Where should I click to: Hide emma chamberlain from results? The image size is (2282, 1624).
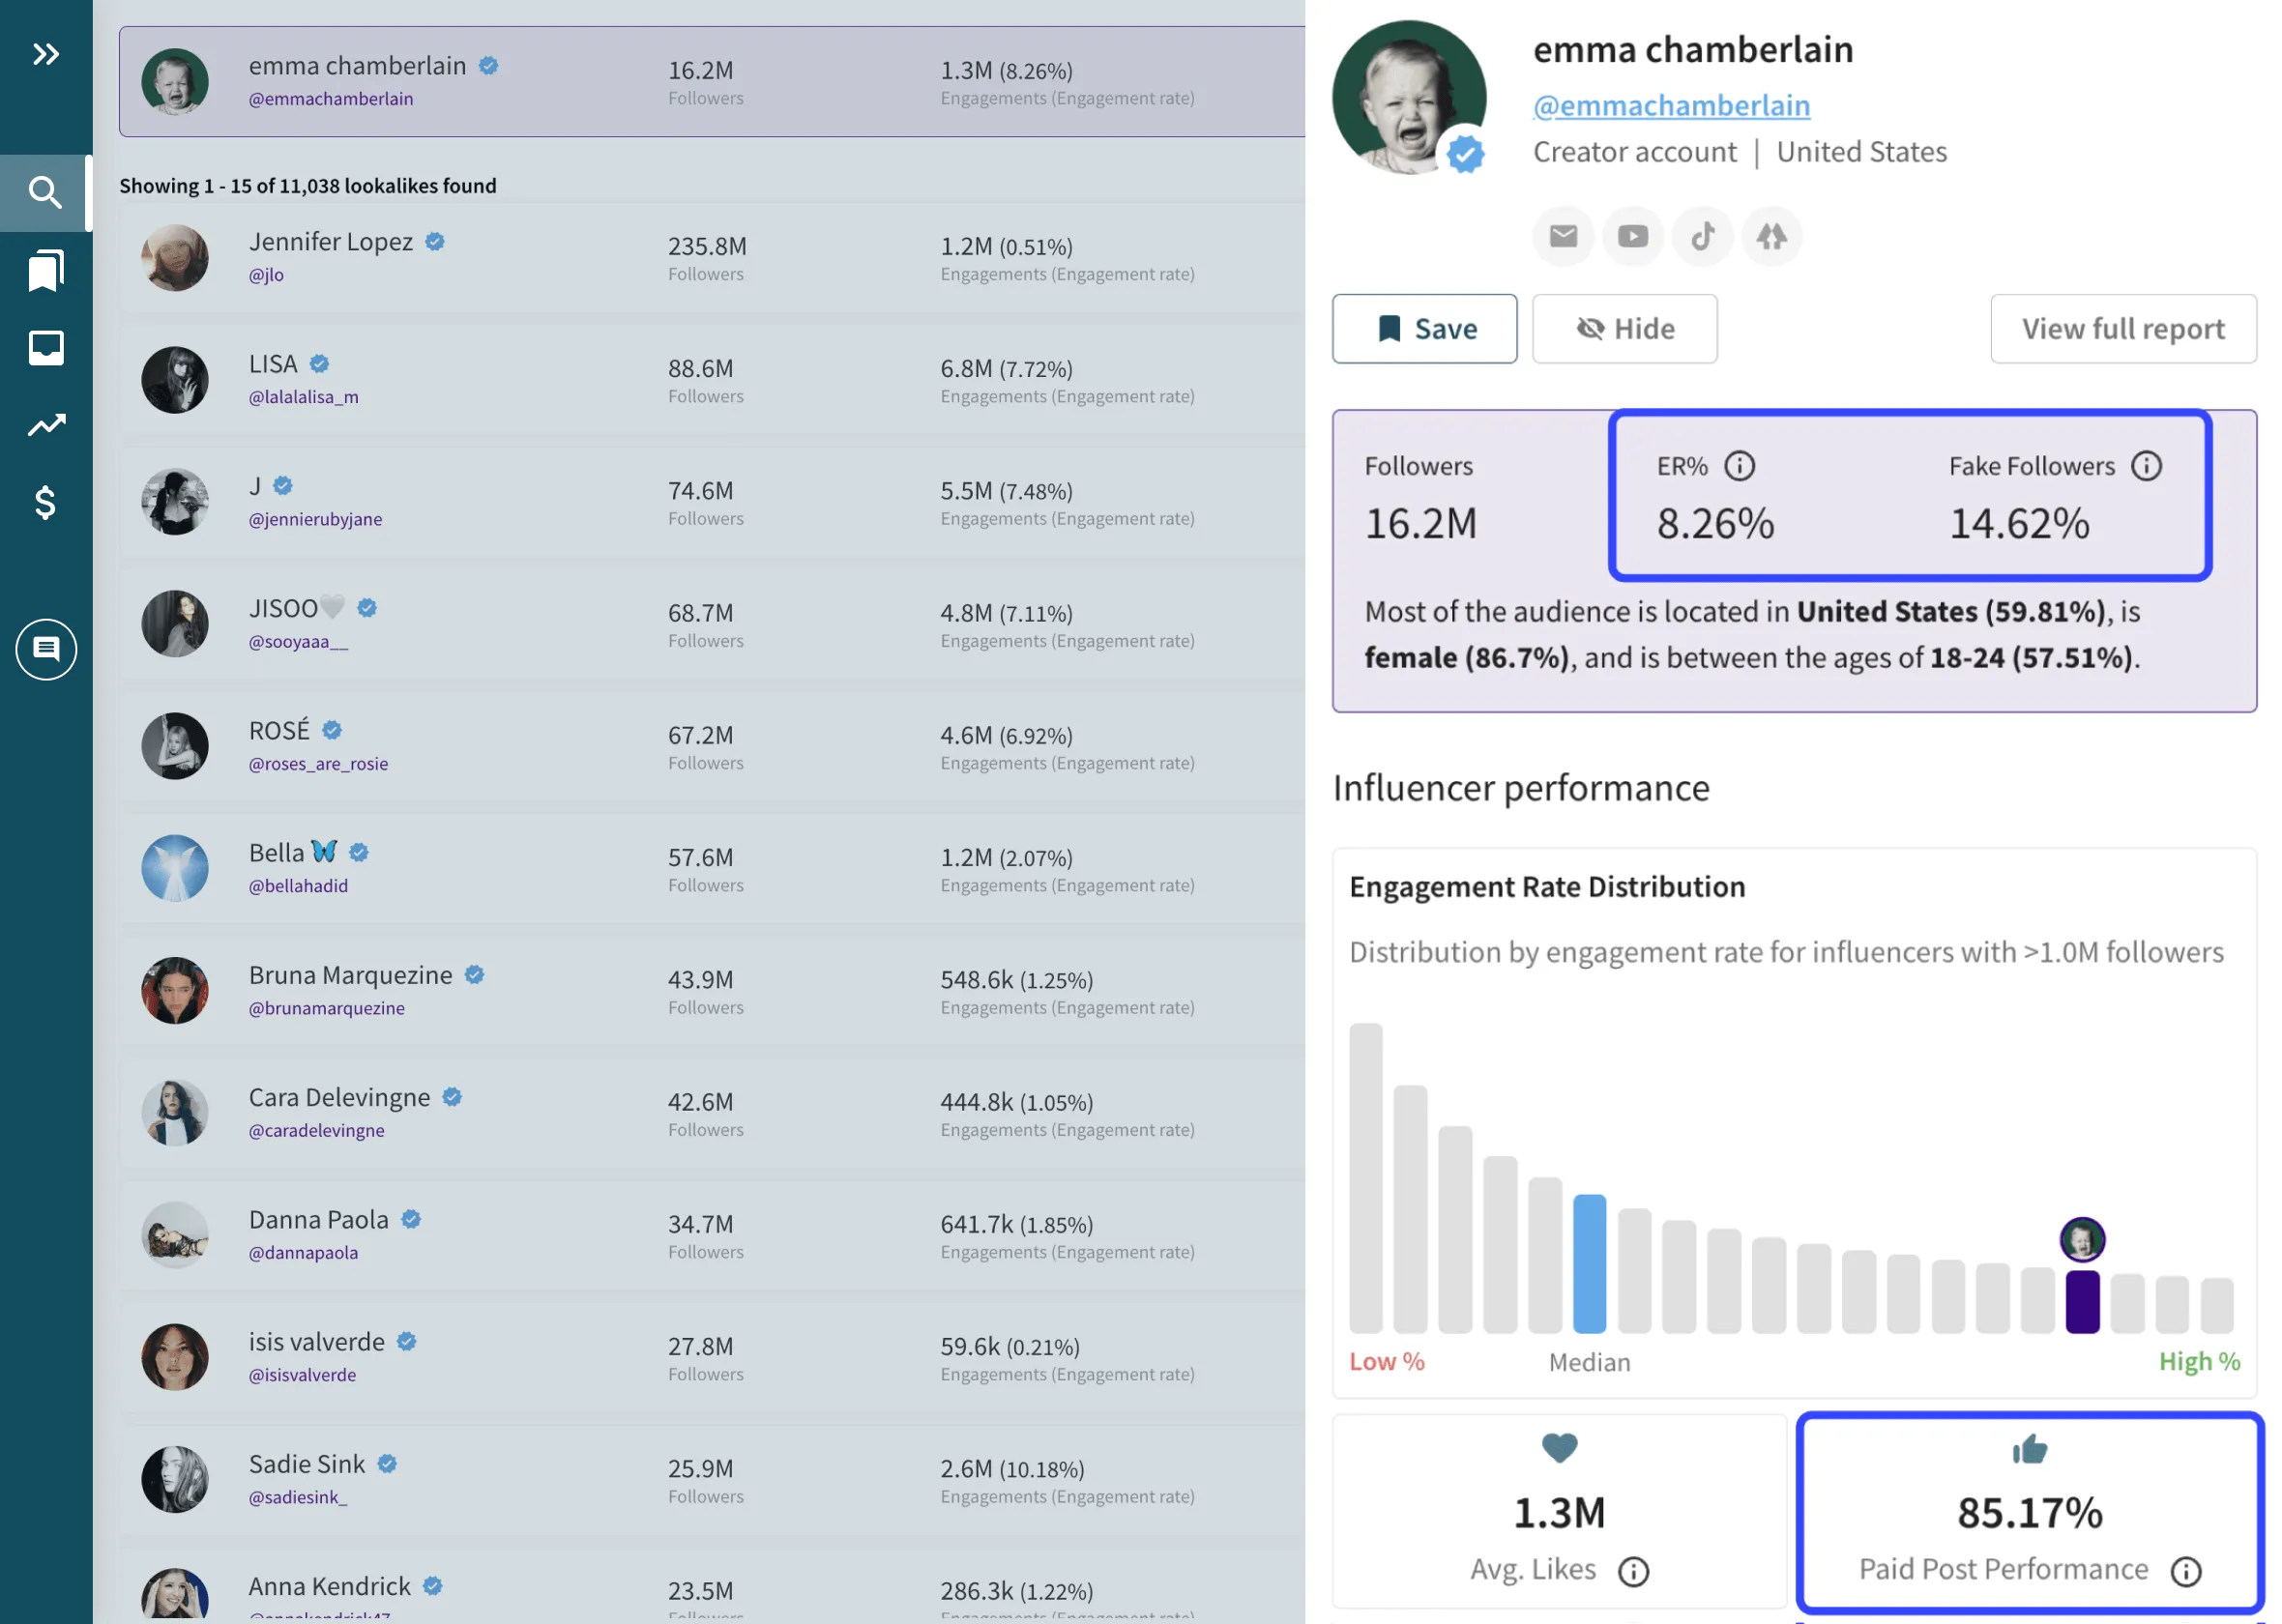[x=1624, y=328]
